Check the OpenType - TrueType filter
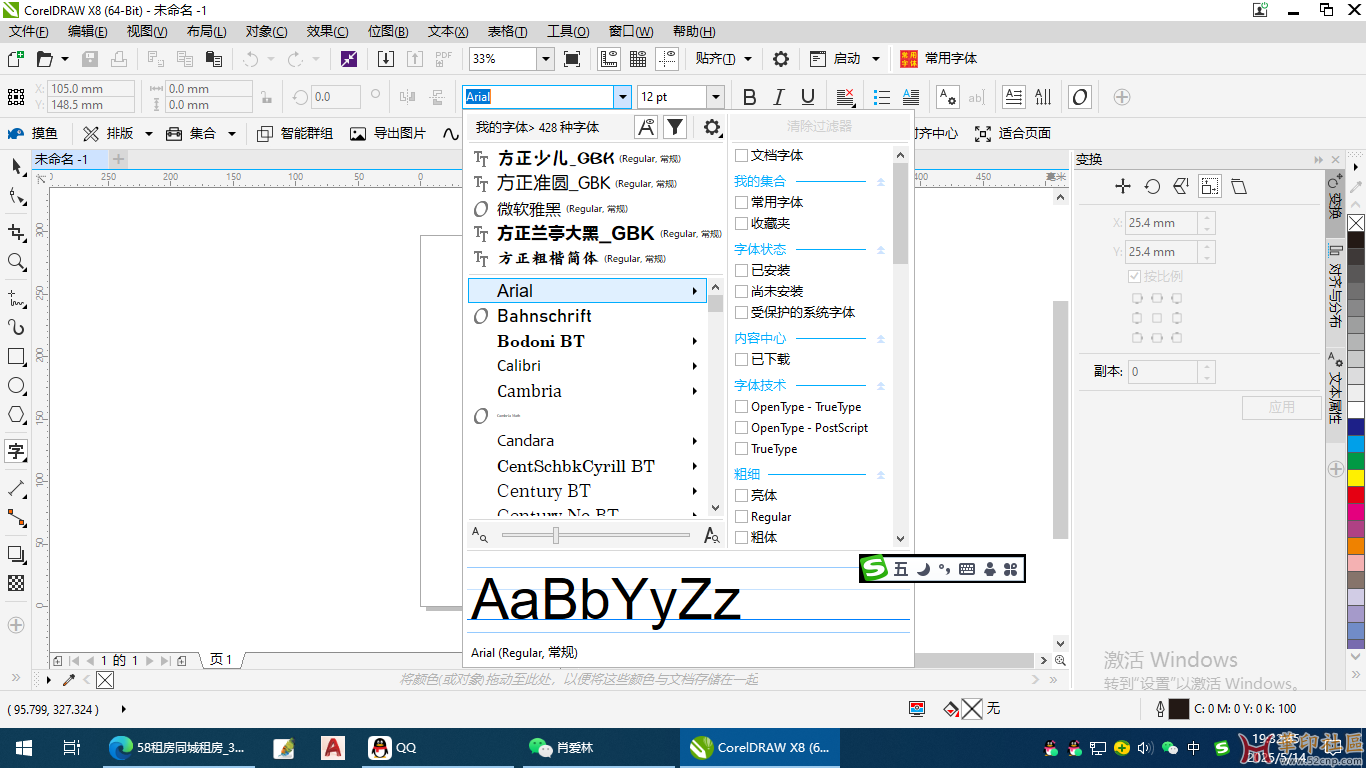Viewport: 1366px width, 768px height. click(x=741, y=407)
